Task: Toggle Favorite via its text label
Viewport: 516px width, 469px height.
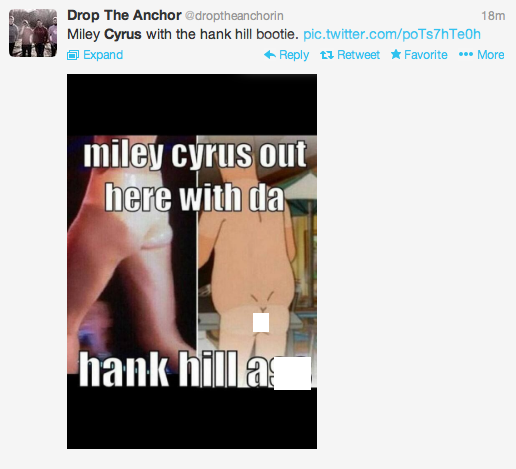Action: pos(426,55)
